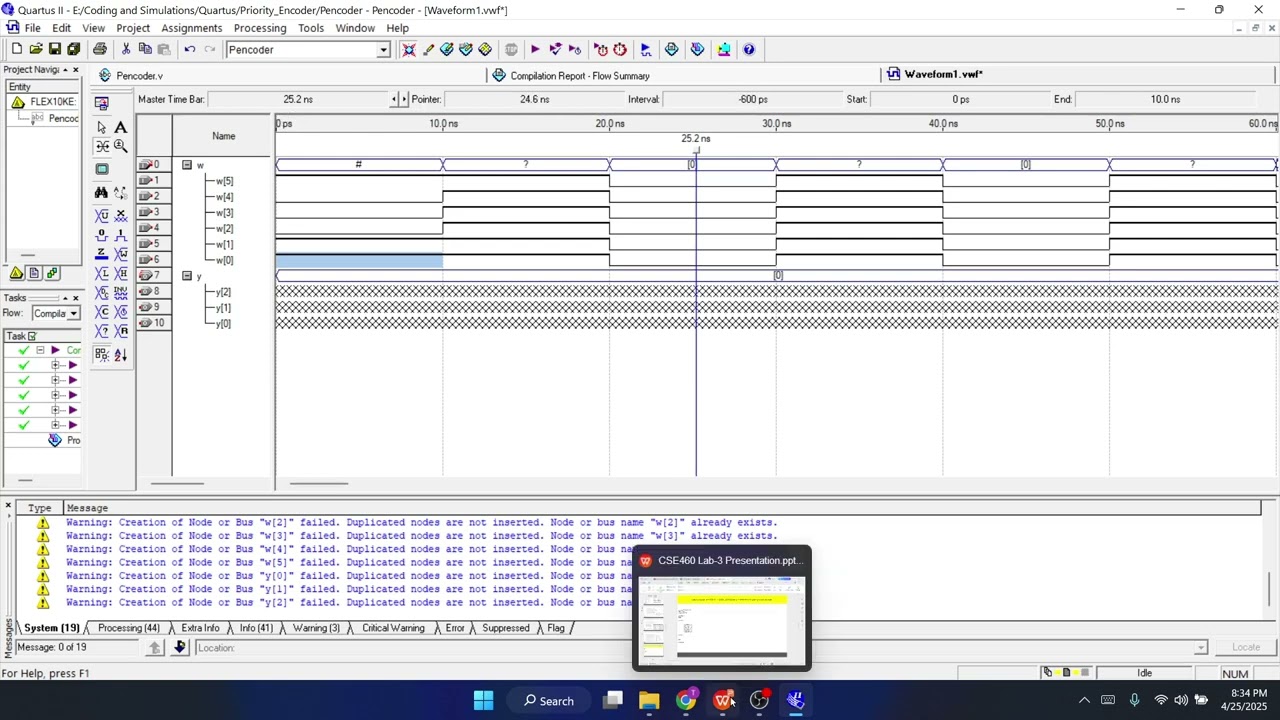Viewport: 1280px width, 720px height.
Task: Click the New file toolbar icon
Action: 17,49
